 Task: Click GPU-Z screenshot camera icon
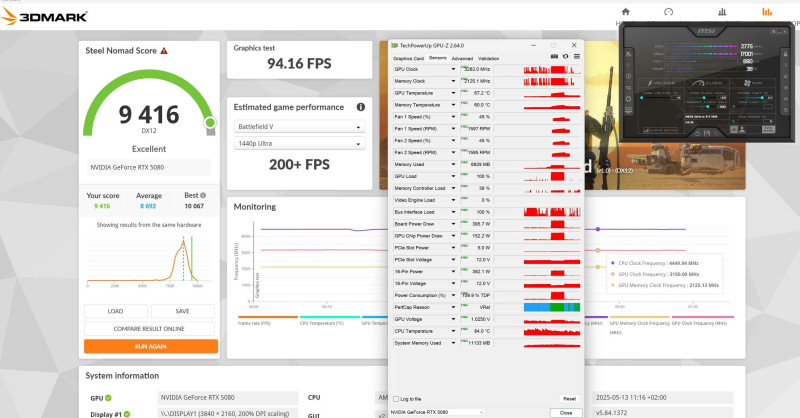(554, 57)
